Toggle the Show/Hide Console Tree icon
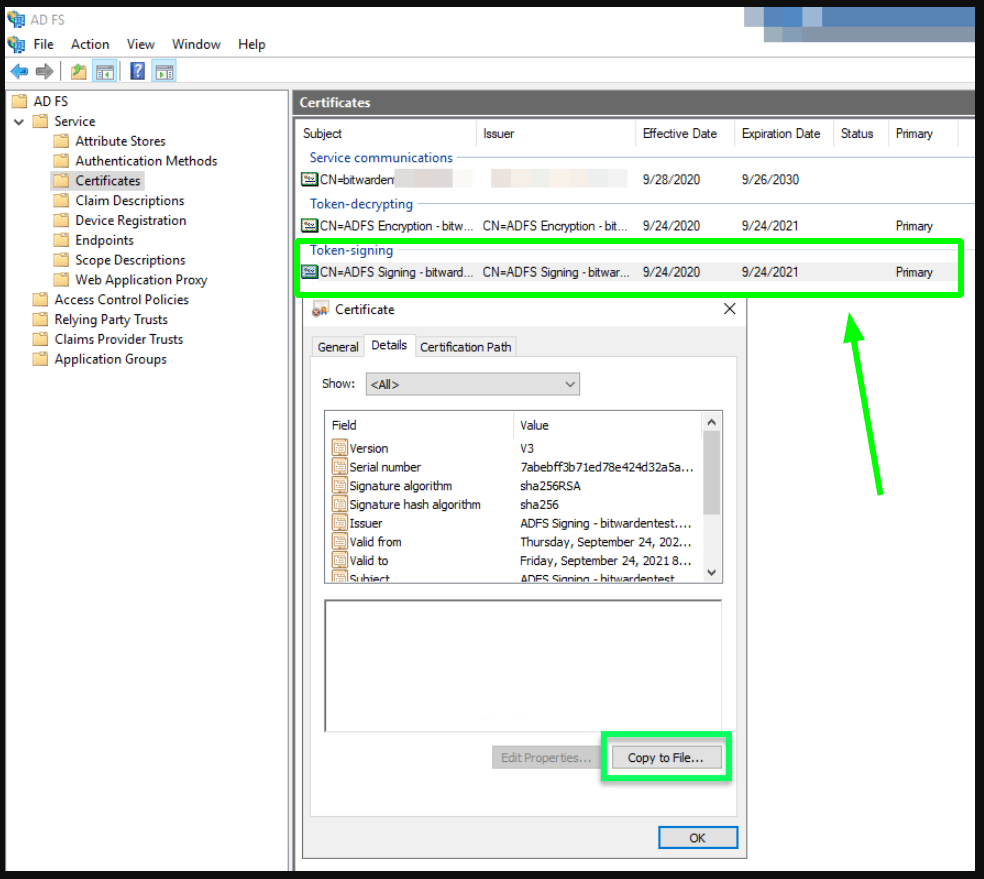 pyautogui.click(x=106, y=70)
